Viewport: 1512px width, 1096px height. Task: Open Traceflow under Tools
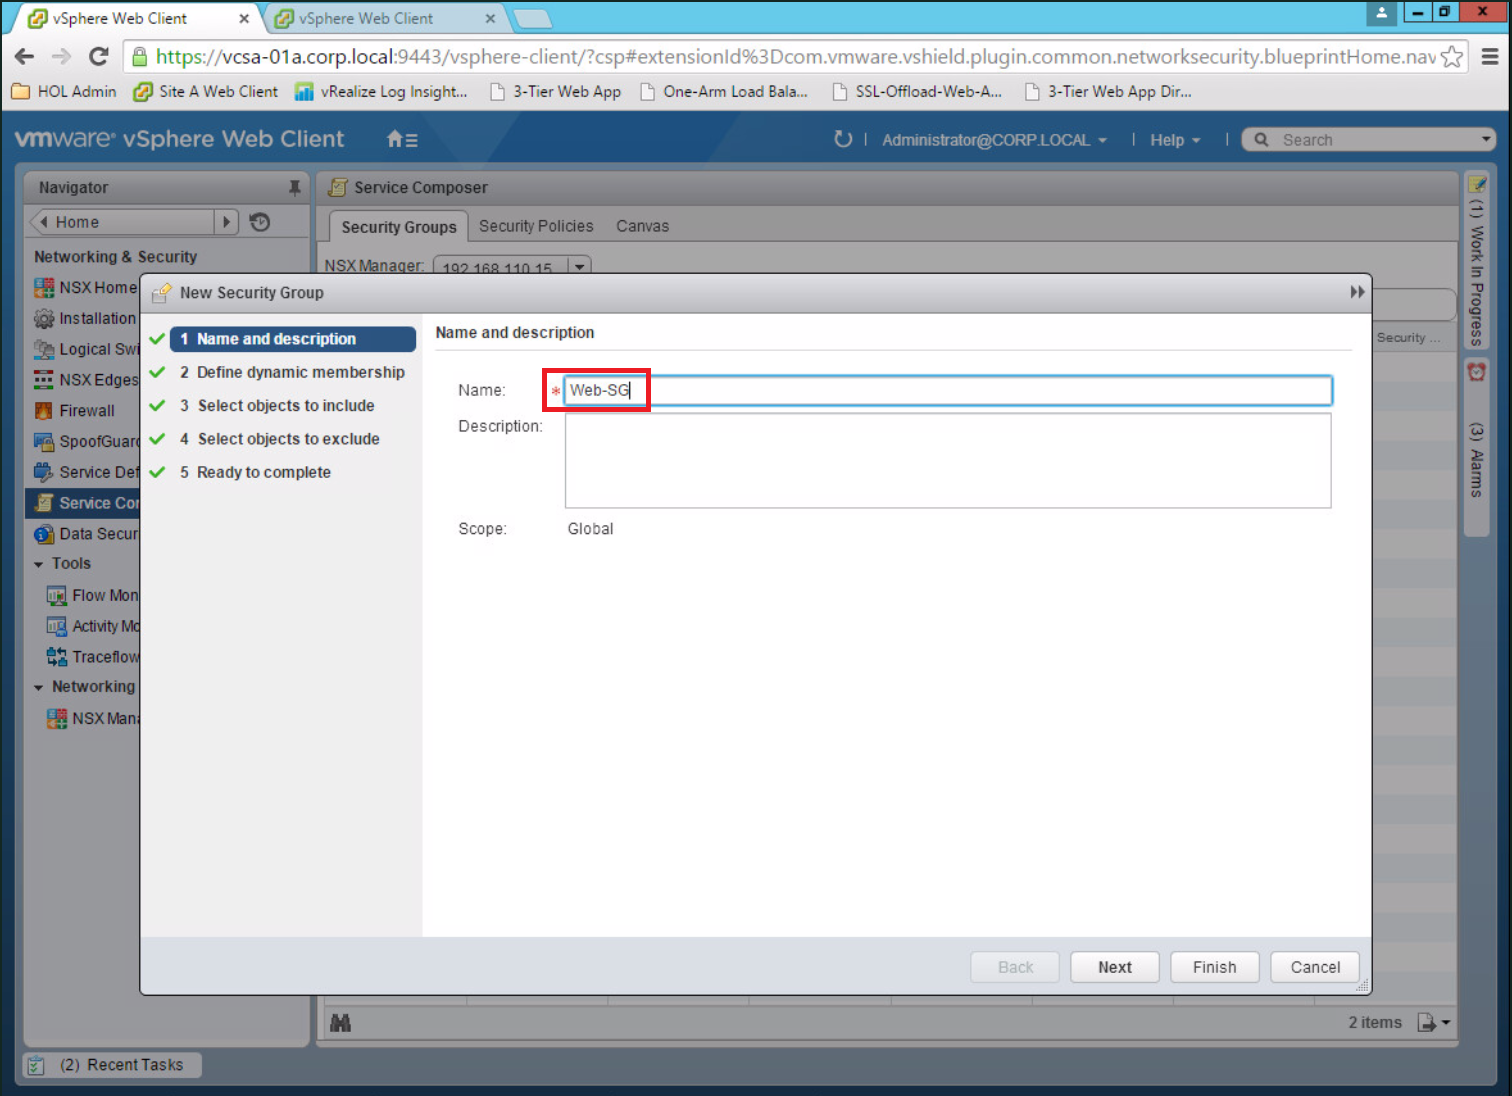pos(92,657)
